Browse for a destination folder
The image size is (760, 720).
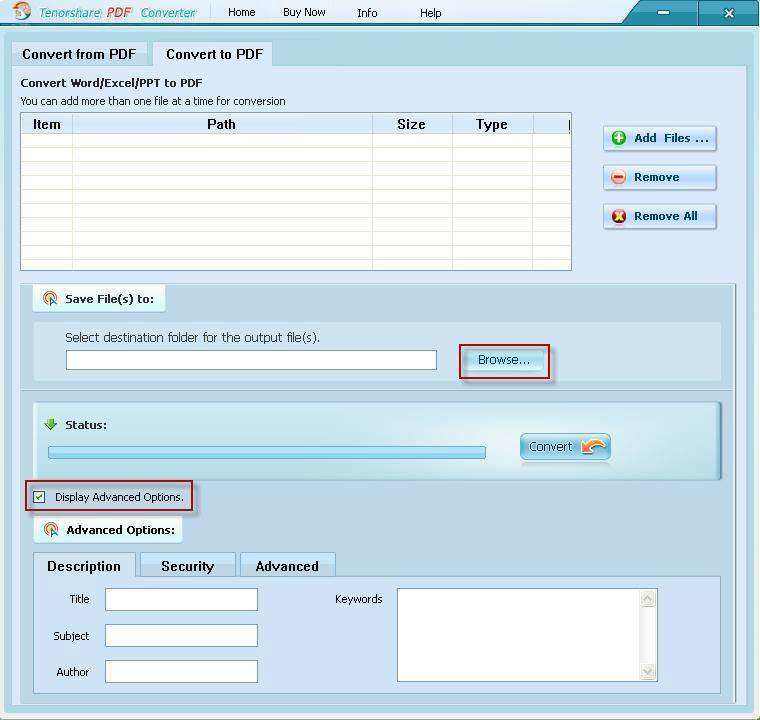click(x=504, y=360)
